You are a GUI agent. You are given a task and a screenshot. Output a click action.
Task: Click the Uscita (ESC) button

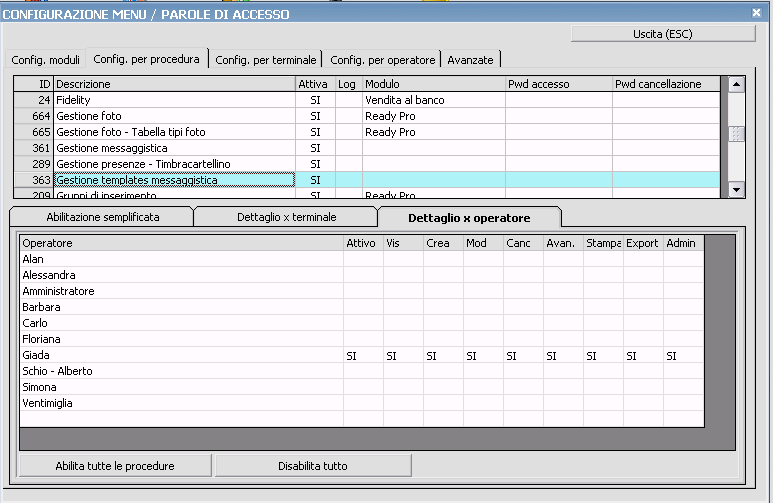663,34
